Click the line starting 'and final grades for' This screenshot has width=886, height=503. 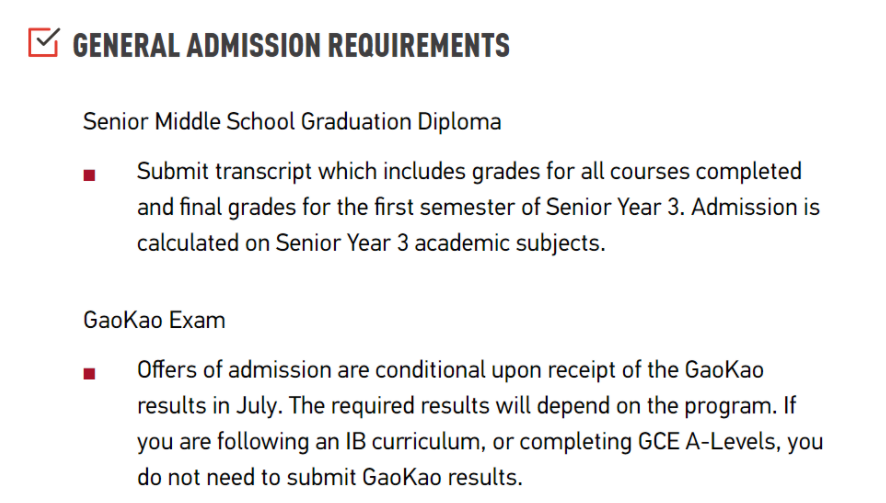point(478,207)
